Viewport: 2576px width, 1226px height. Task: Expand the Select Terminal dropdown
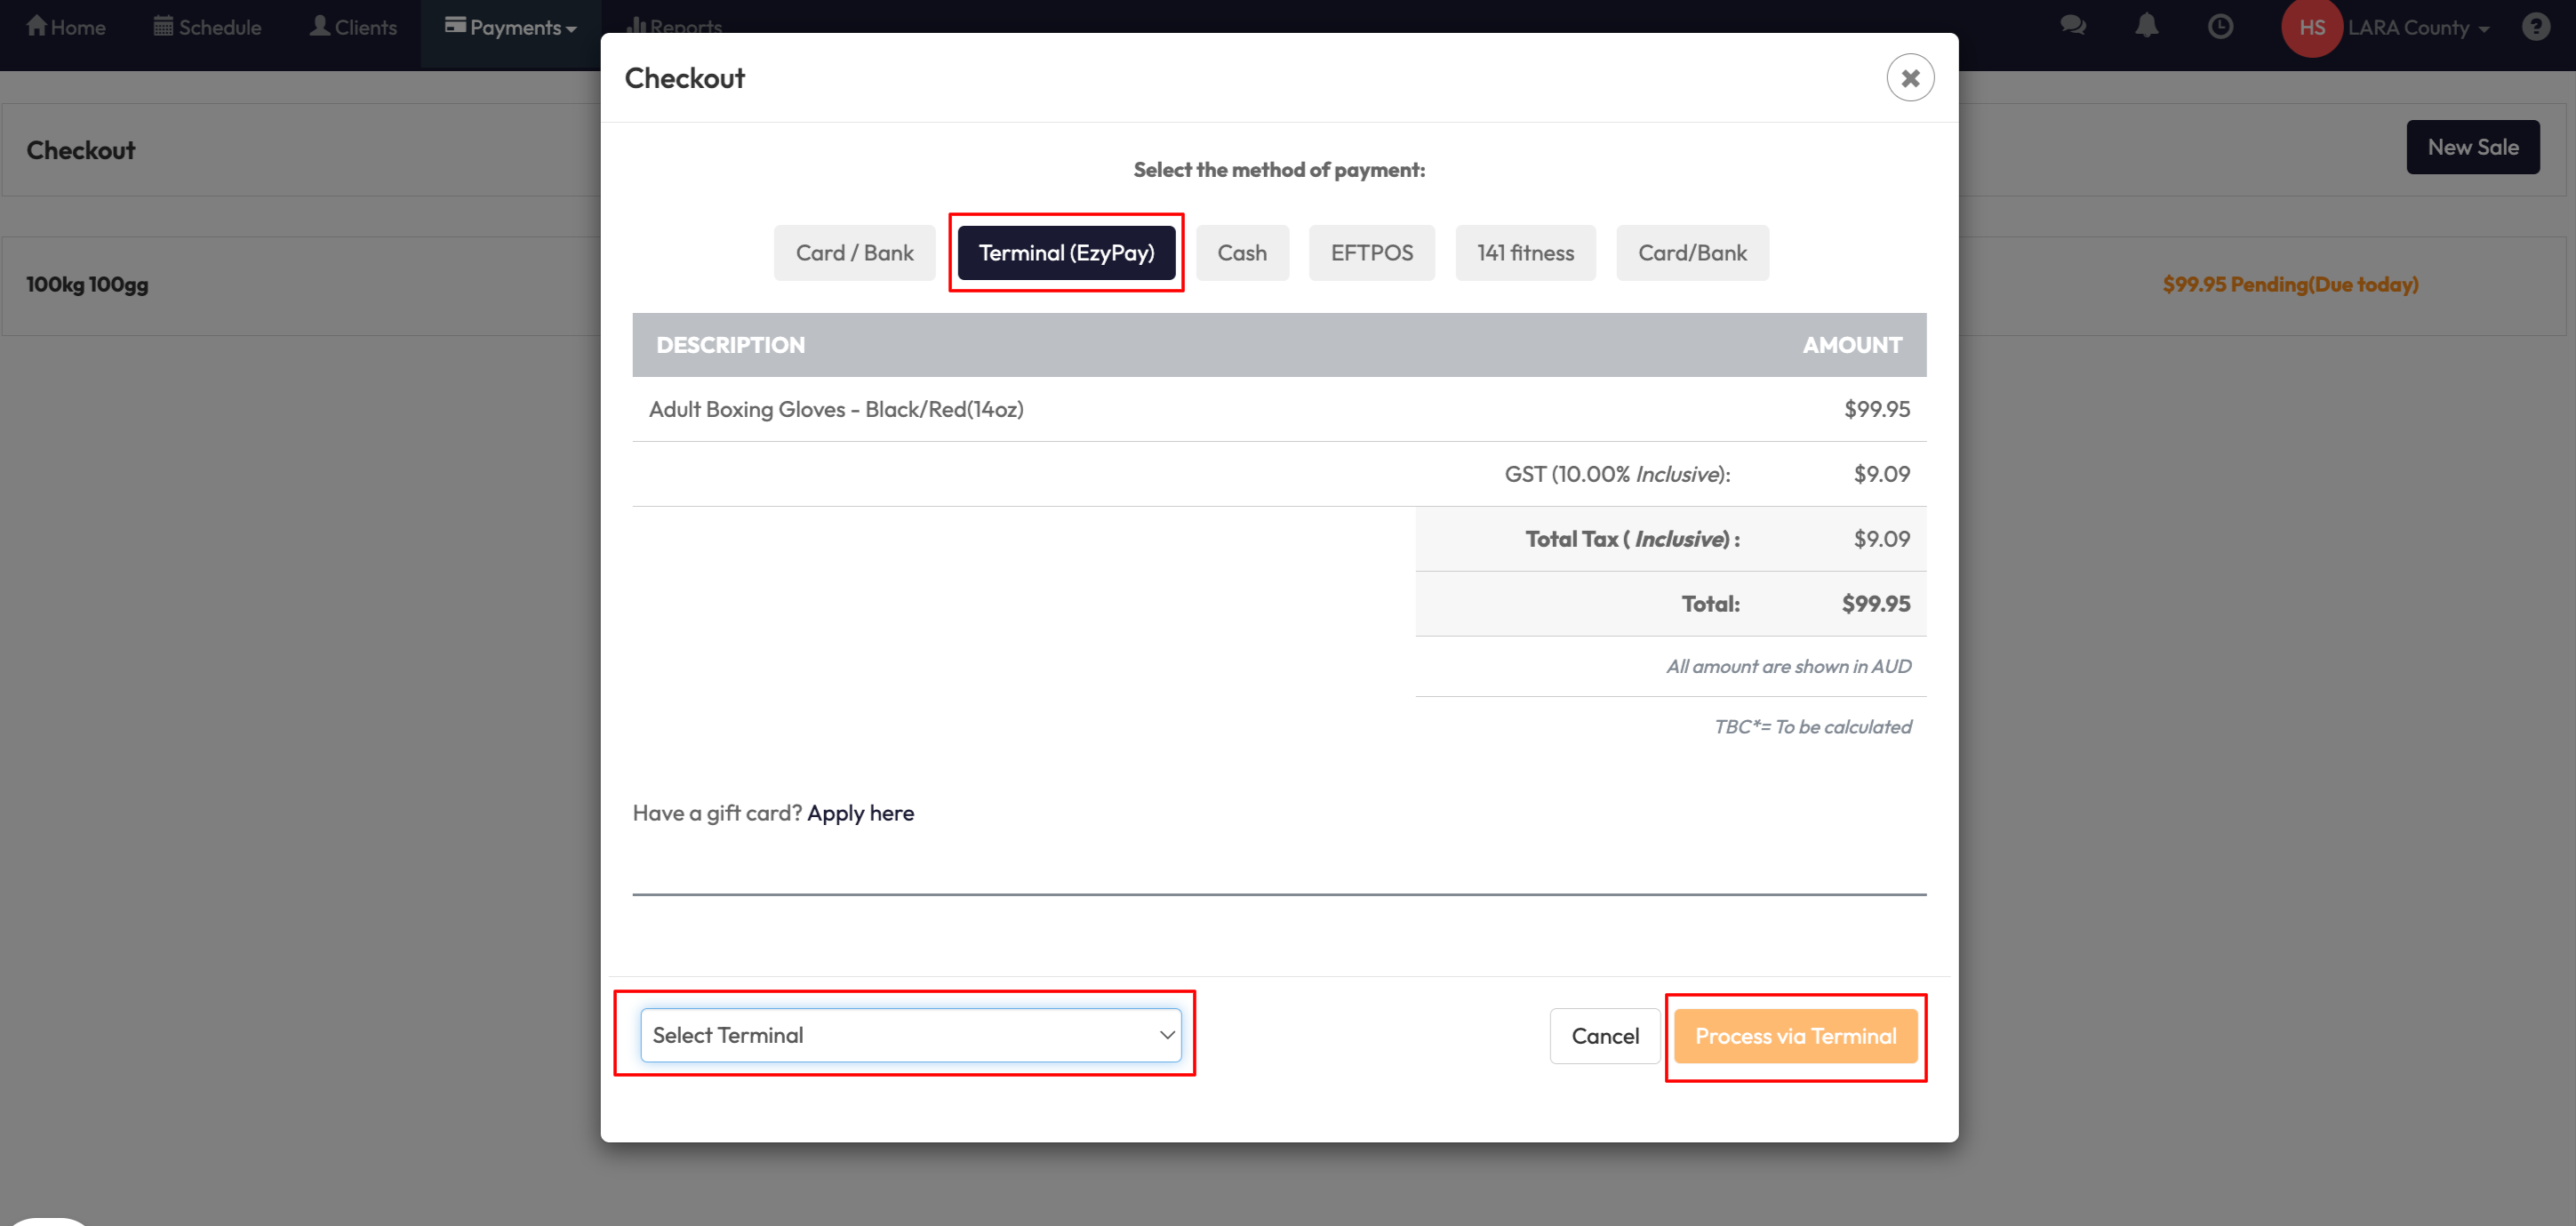910,1035
